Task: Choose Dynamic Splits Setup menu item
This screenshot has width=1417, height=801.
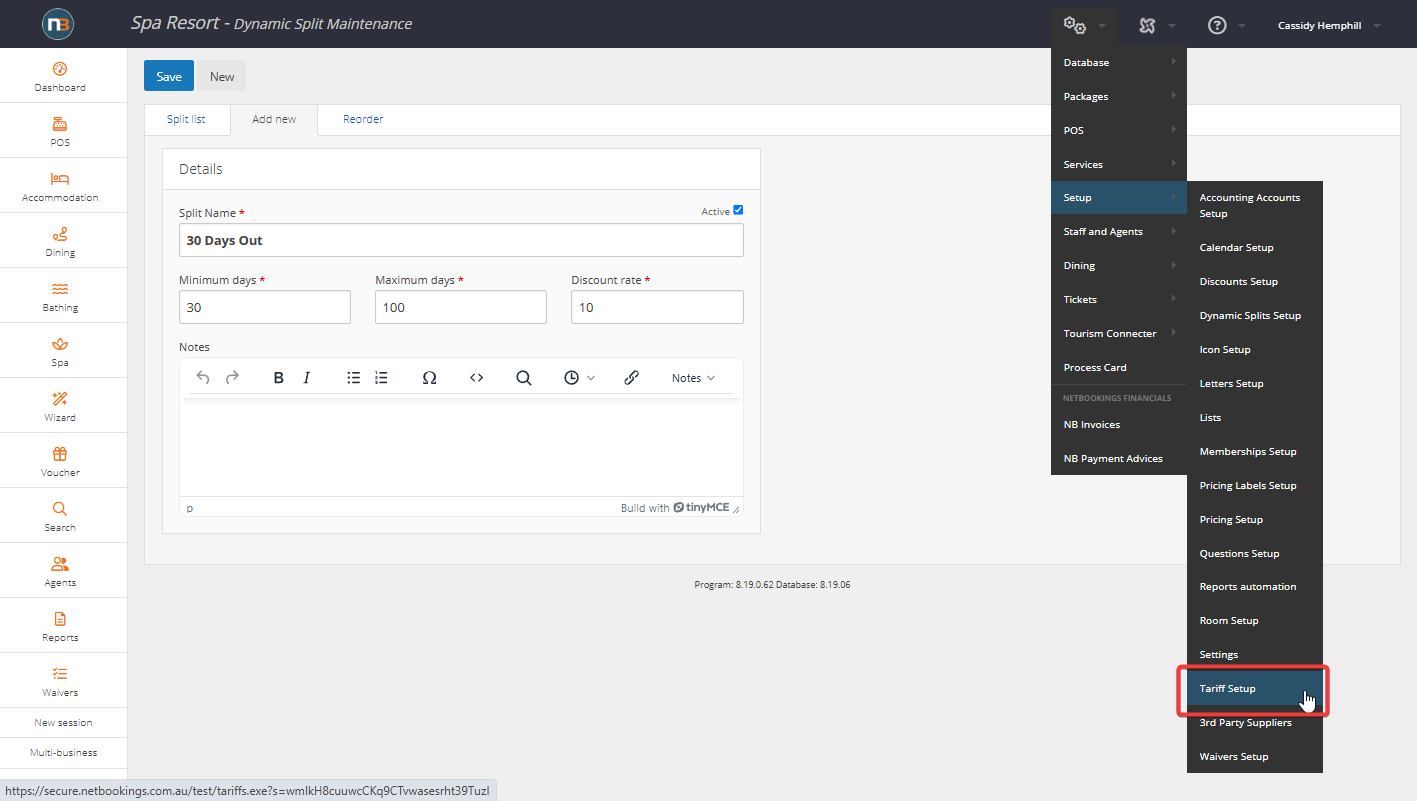Action: [x=1250, y=316]
